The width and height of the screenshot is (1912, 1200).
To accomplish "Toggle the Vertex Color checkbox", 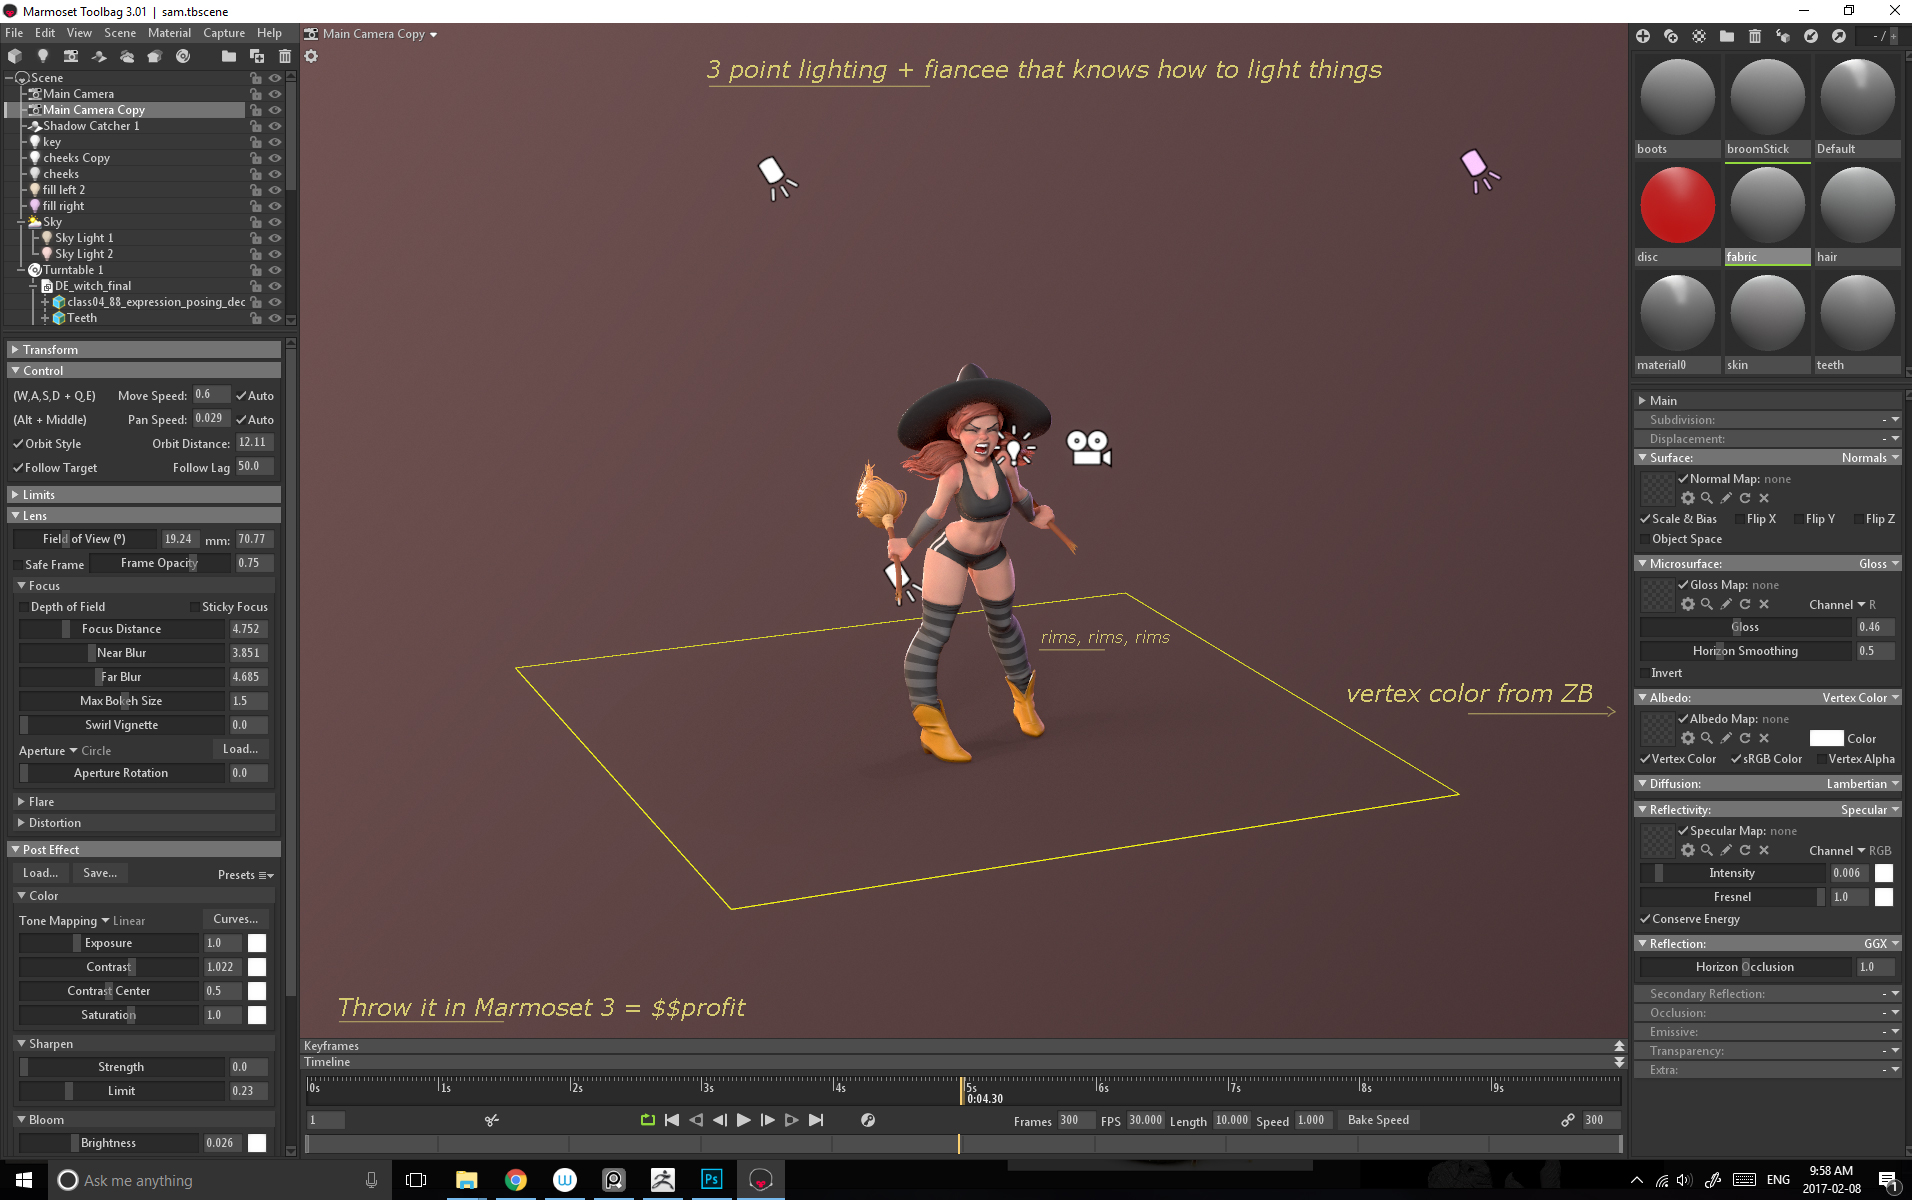I will (1646, 759).
